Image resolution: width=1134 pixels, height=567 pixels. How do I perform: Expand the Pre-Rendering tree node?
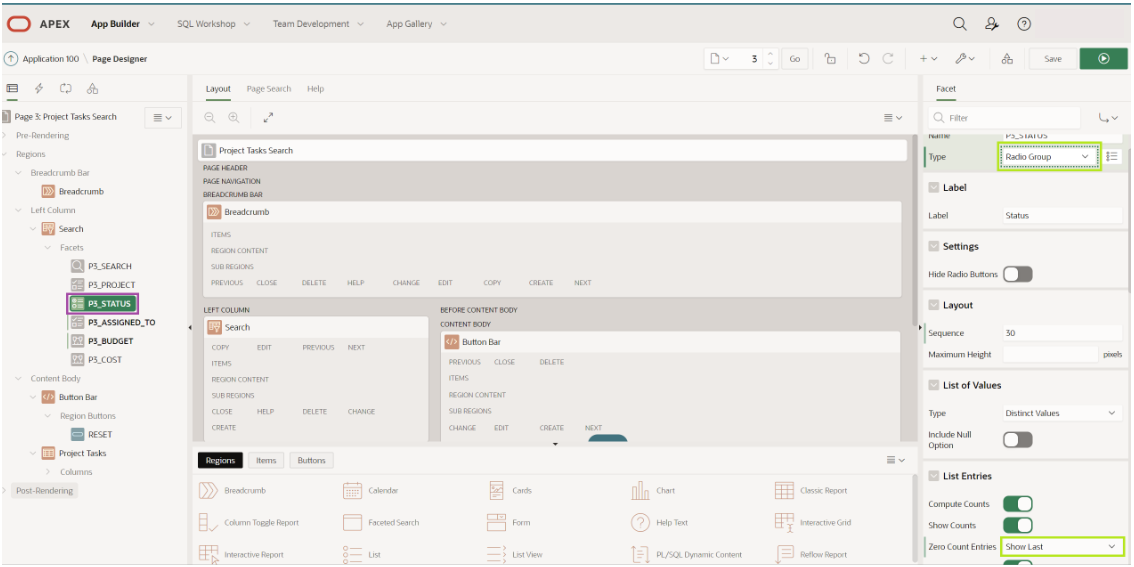click(5, 135)
